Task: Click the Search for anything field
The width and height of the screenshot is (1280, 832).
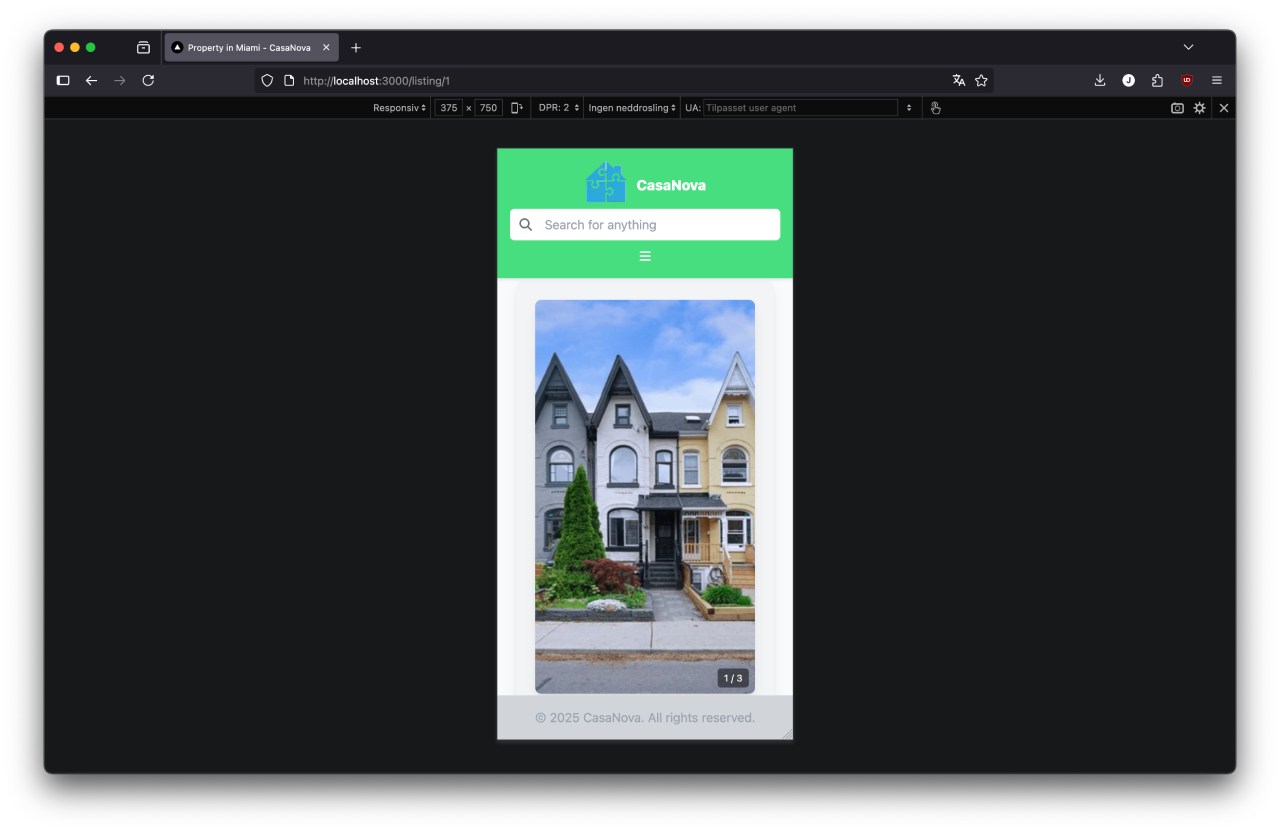Action: [x=644, y=224]
